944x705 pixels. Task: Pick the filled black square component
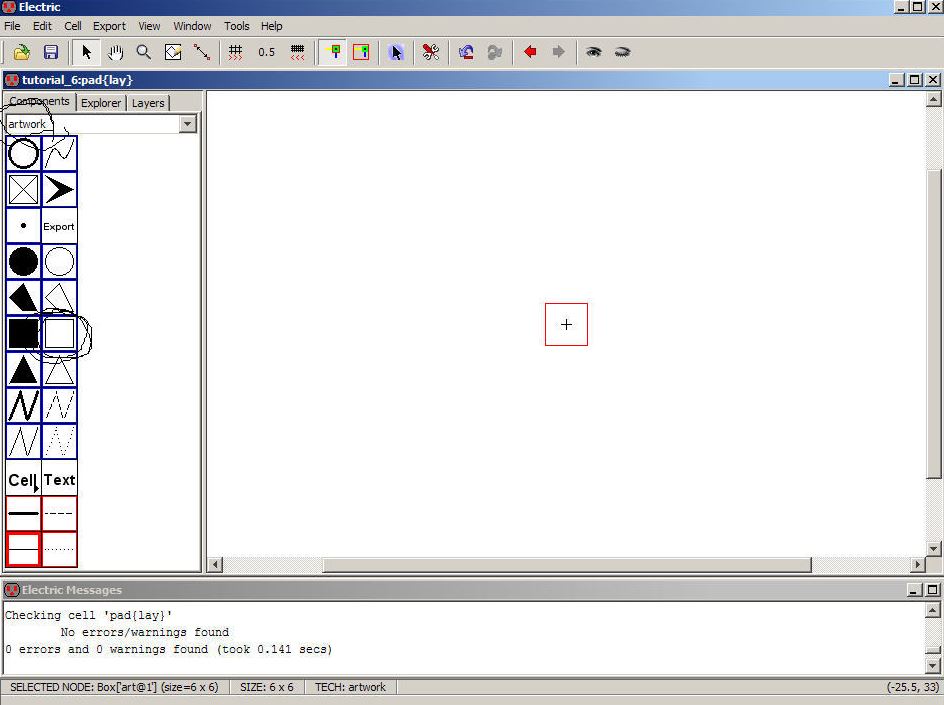(23, 334)
